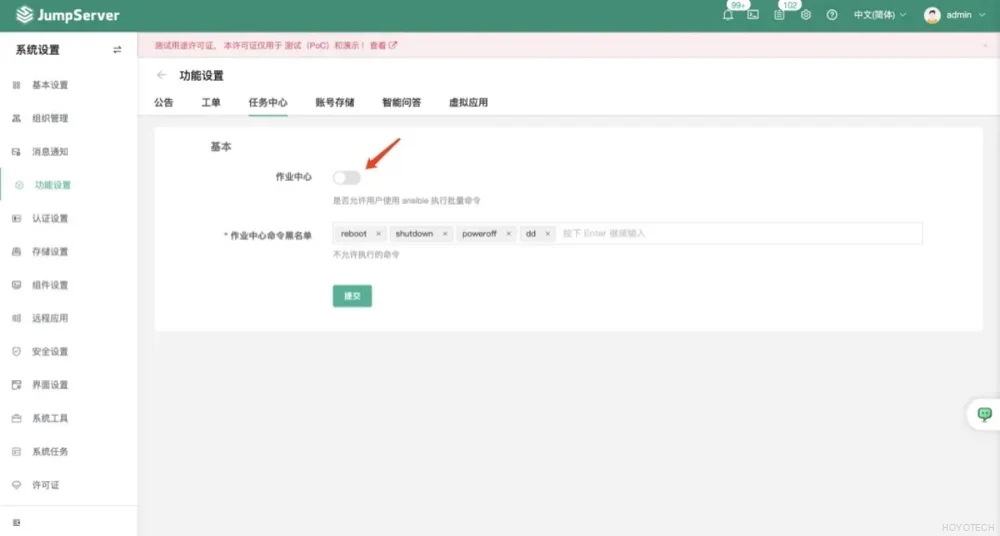The width and height of the screenshot is (1000, 536).
Task: Remove the shutdown tag from blacklist
Action: click(x=445, y=234)
